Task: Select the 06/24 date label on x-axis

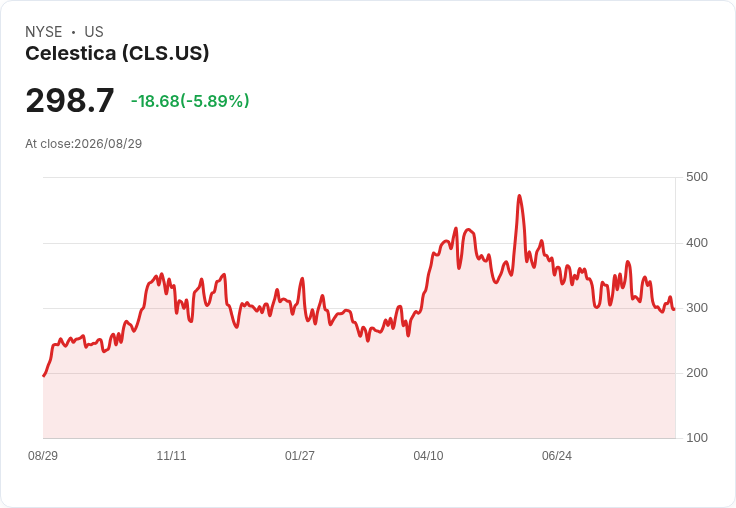Action: (557, 455)
